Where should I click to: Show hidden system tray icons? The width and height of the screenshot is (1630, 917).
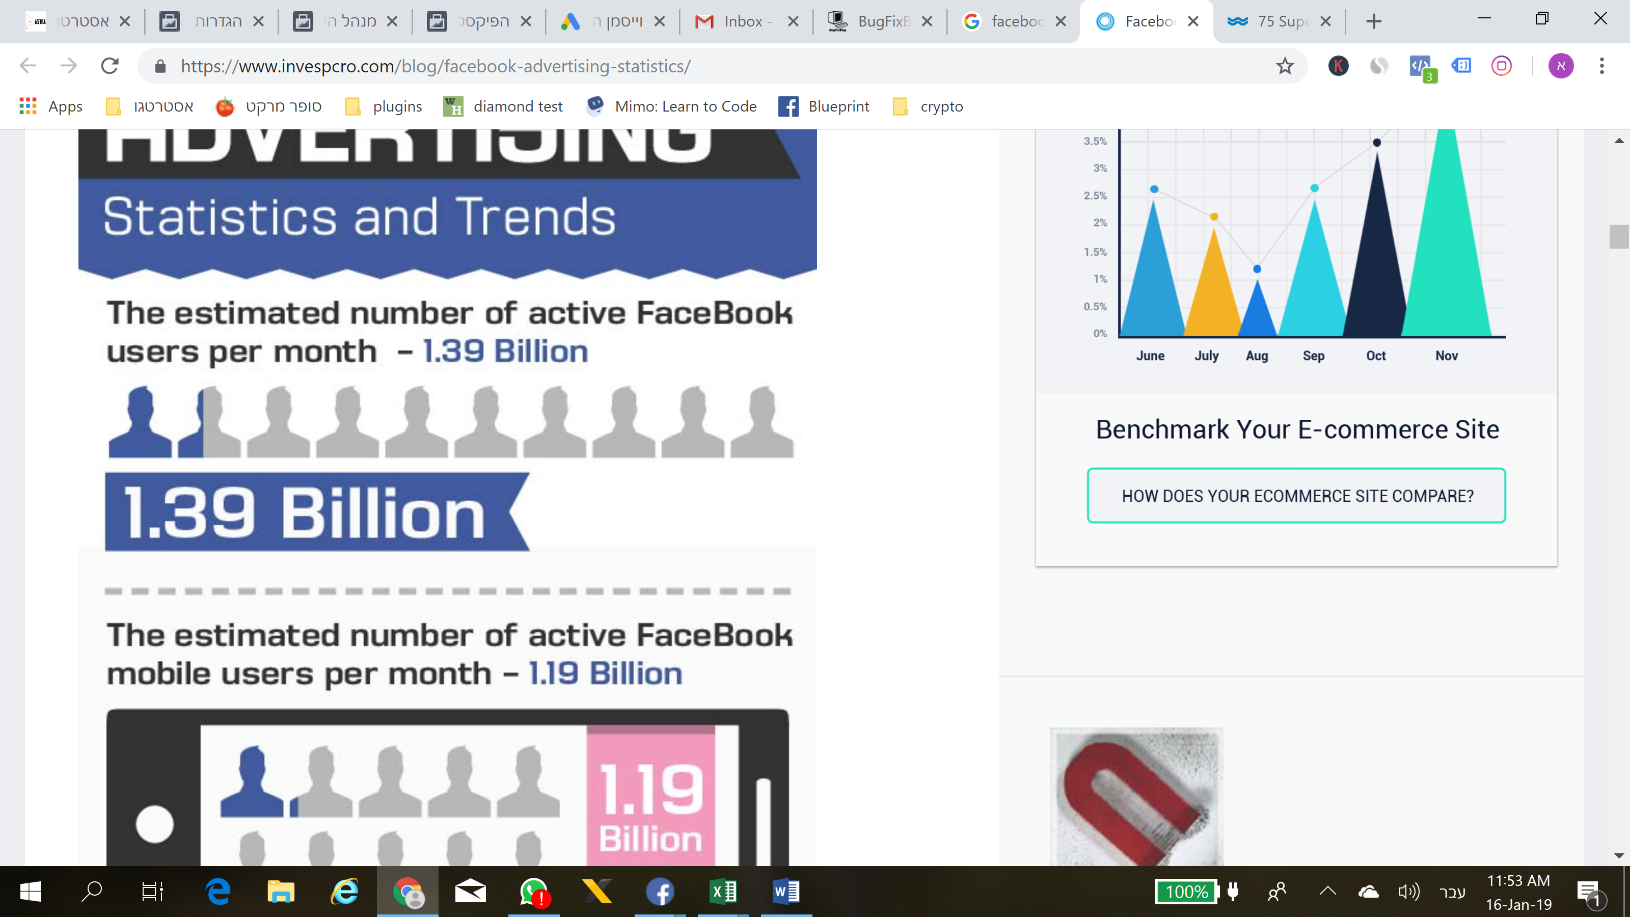(1328, 891)
